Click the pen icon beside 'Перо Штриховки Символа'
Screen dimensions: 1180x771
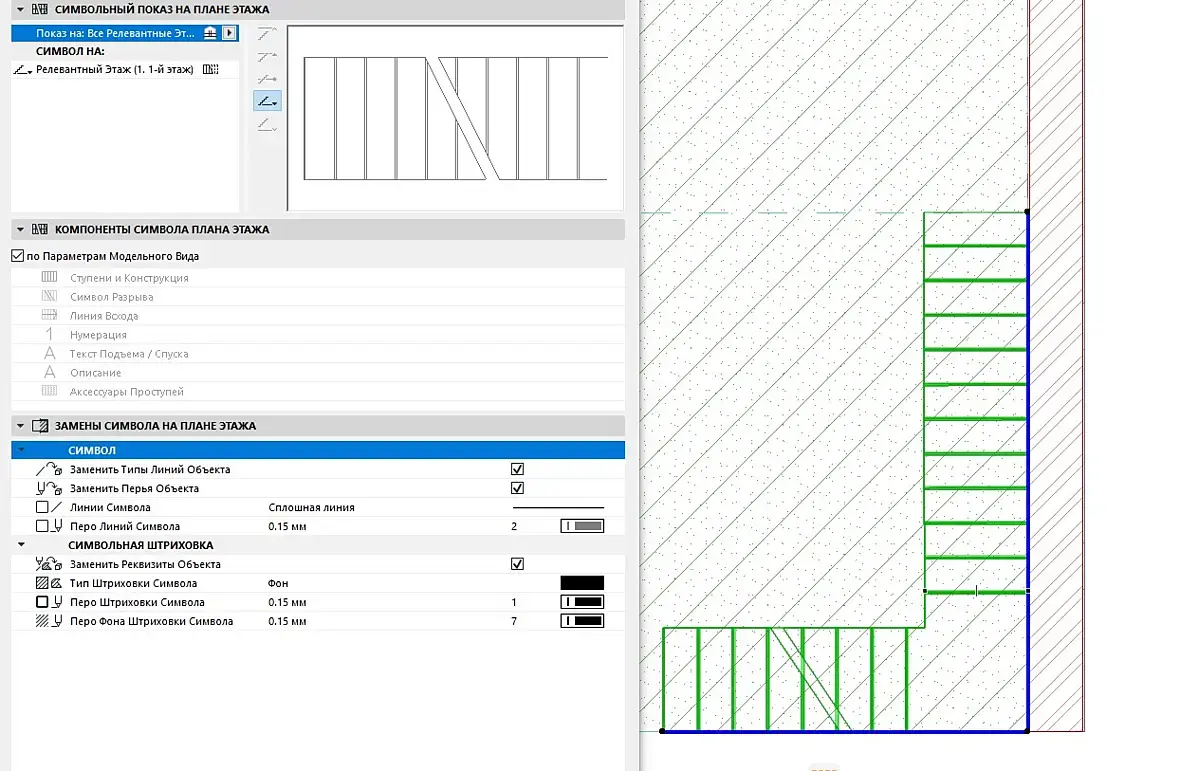[49, 602]
